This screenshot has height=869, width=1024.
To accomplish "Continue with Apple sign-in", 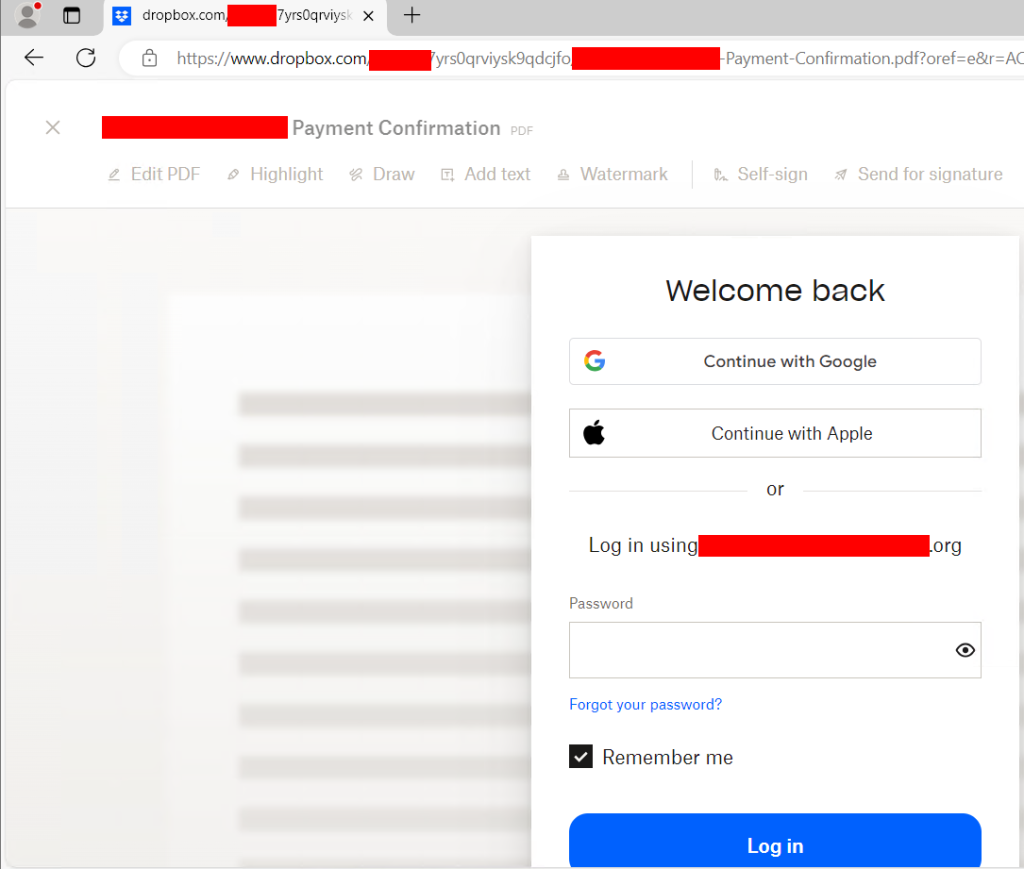I will click(775, 433).
